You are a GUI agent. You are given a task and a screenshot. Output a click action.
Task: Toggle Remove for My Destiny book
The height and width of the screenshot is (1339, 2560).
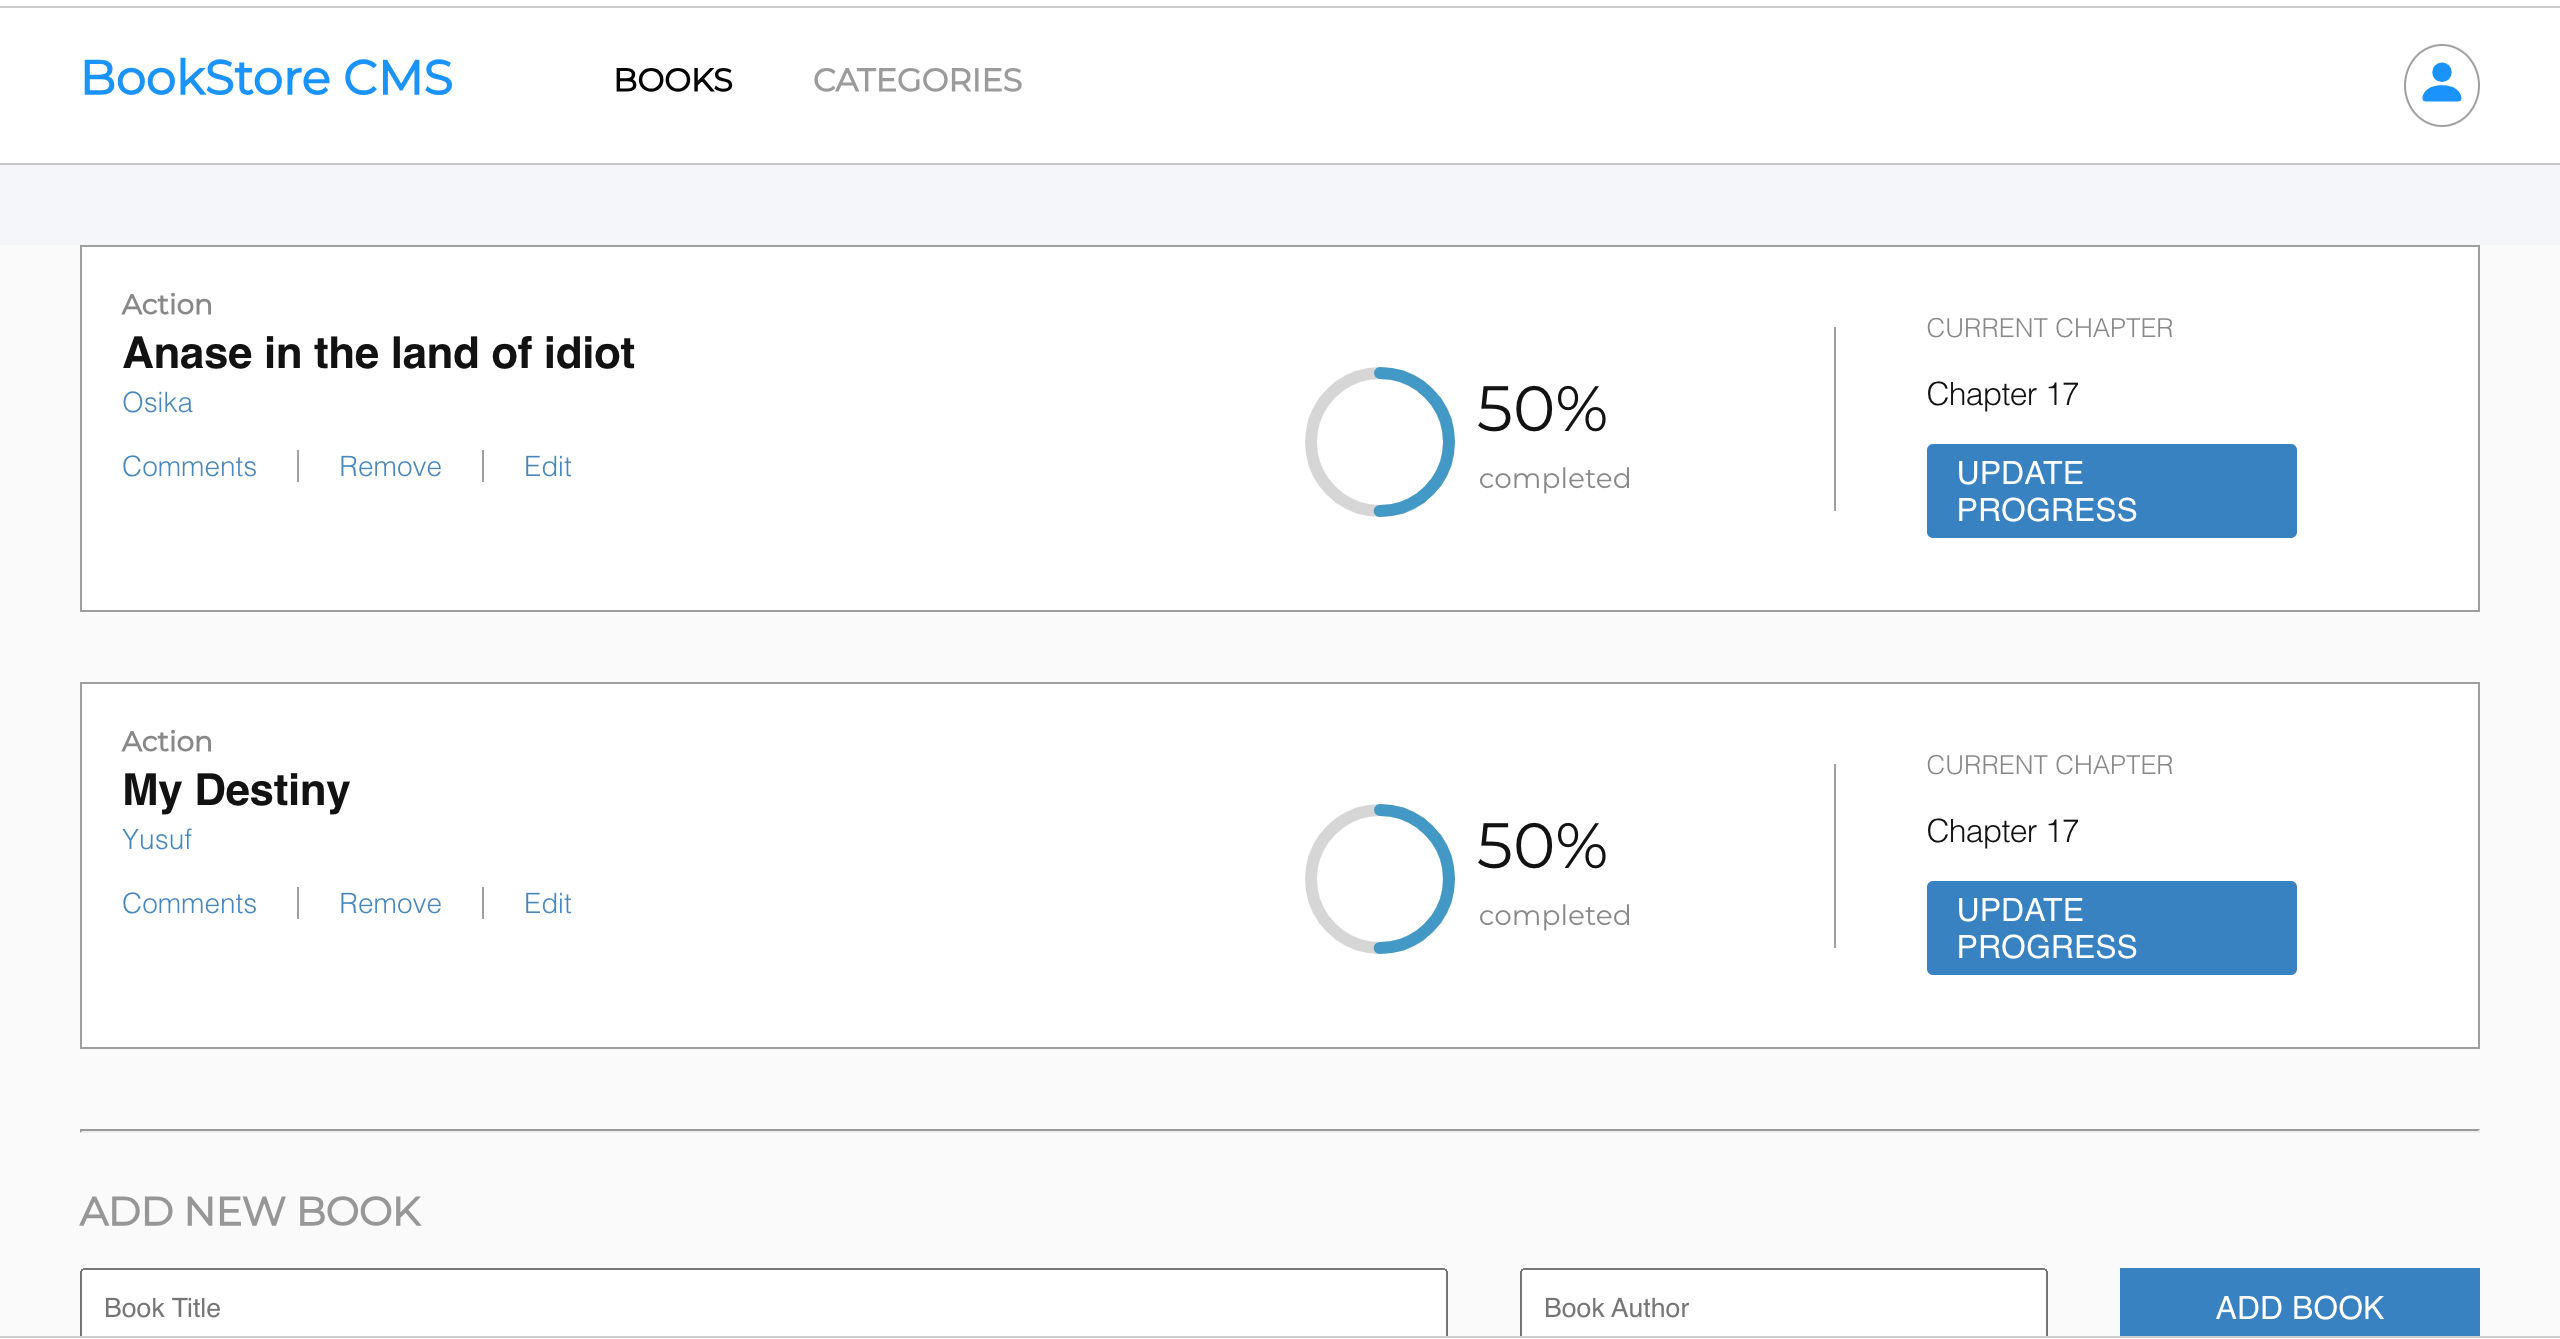tap(389, 901)
